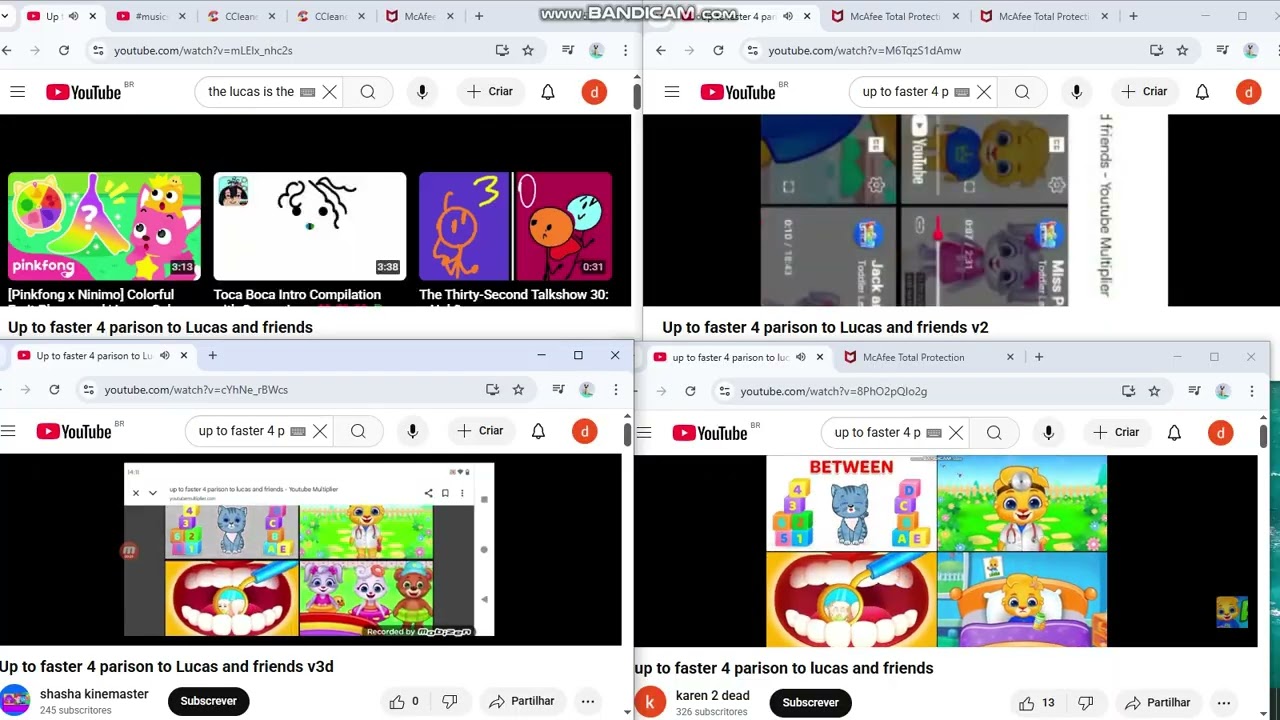Reload the 8PhO2pQIo2g page
1280x720 pixels.
[690, 391]
